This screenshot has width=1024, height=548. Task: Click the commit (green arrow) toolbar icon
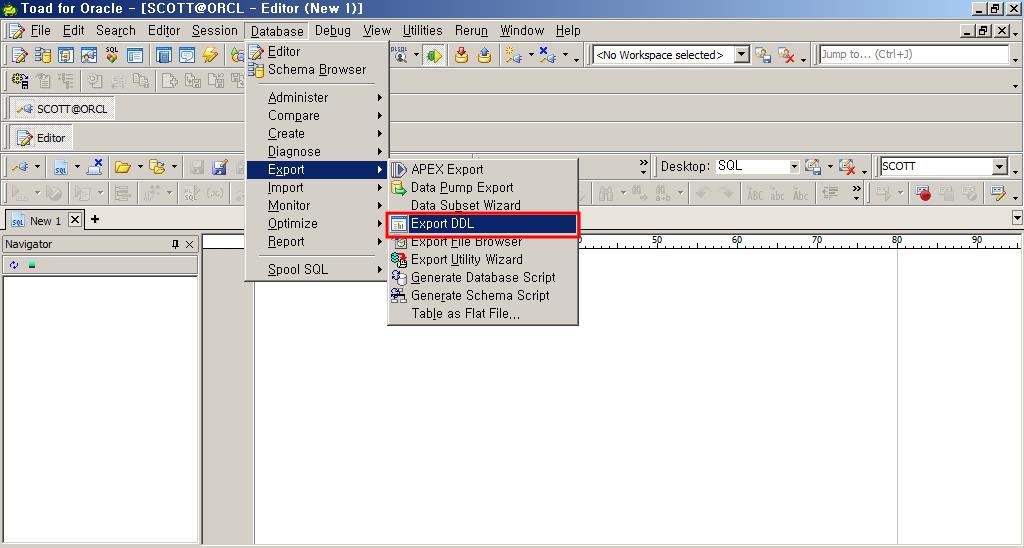tap(433, 56)
